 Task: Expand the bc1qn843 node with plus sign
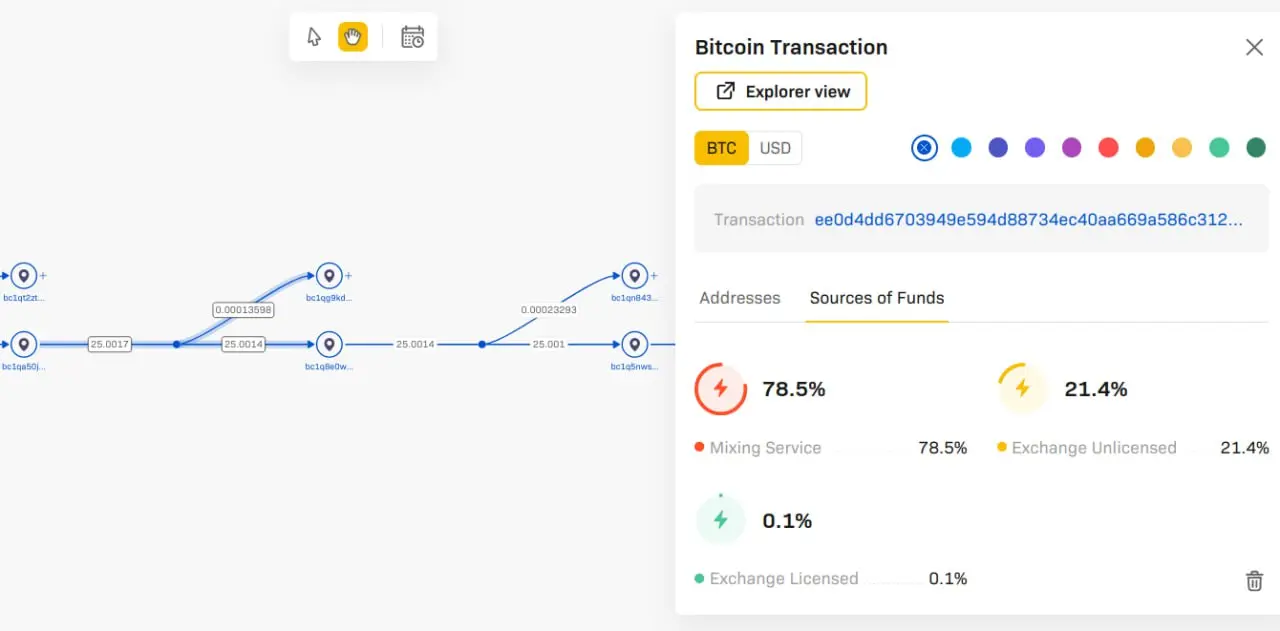[654, 276]
